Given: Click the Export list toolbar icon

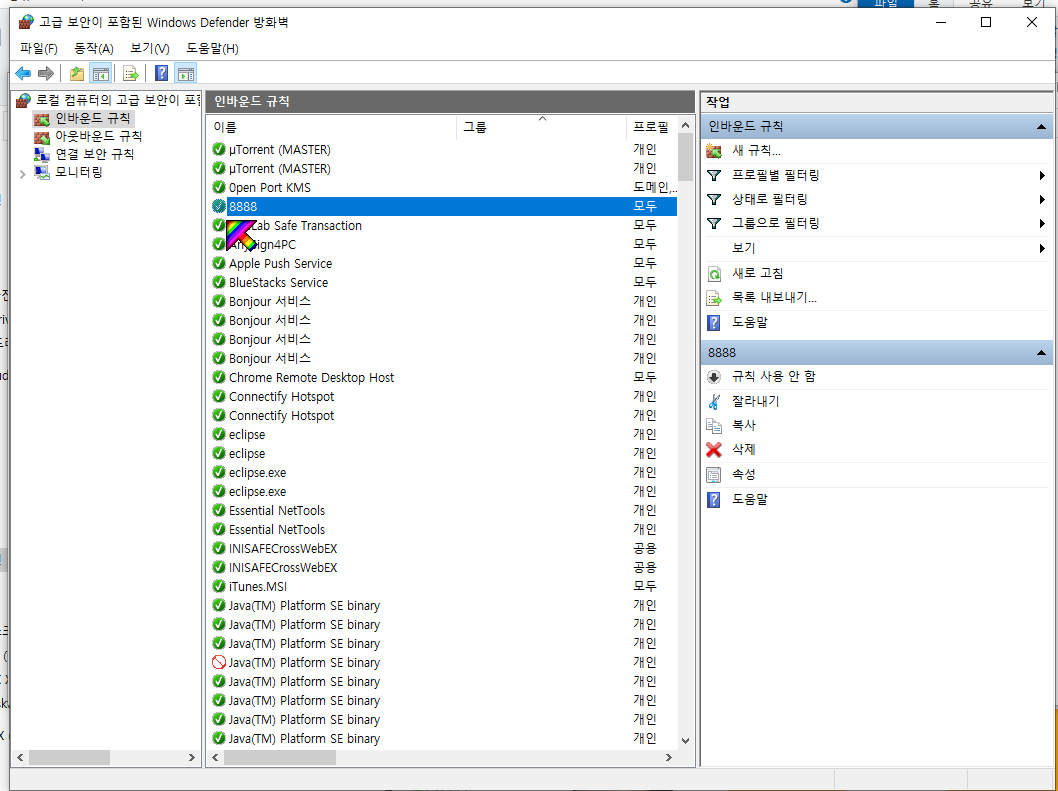Looking at the screenshot, I should tap(131, 74).
